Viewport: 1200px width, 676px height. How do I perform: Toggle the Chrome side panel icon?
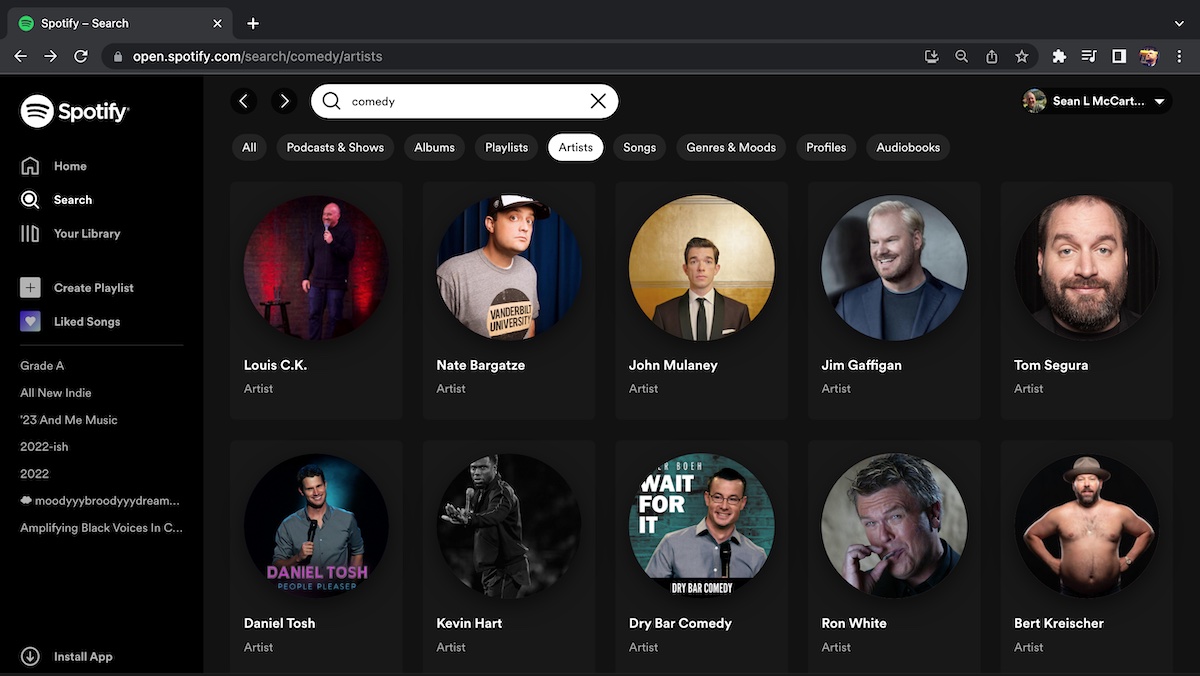pos(1119,57)
